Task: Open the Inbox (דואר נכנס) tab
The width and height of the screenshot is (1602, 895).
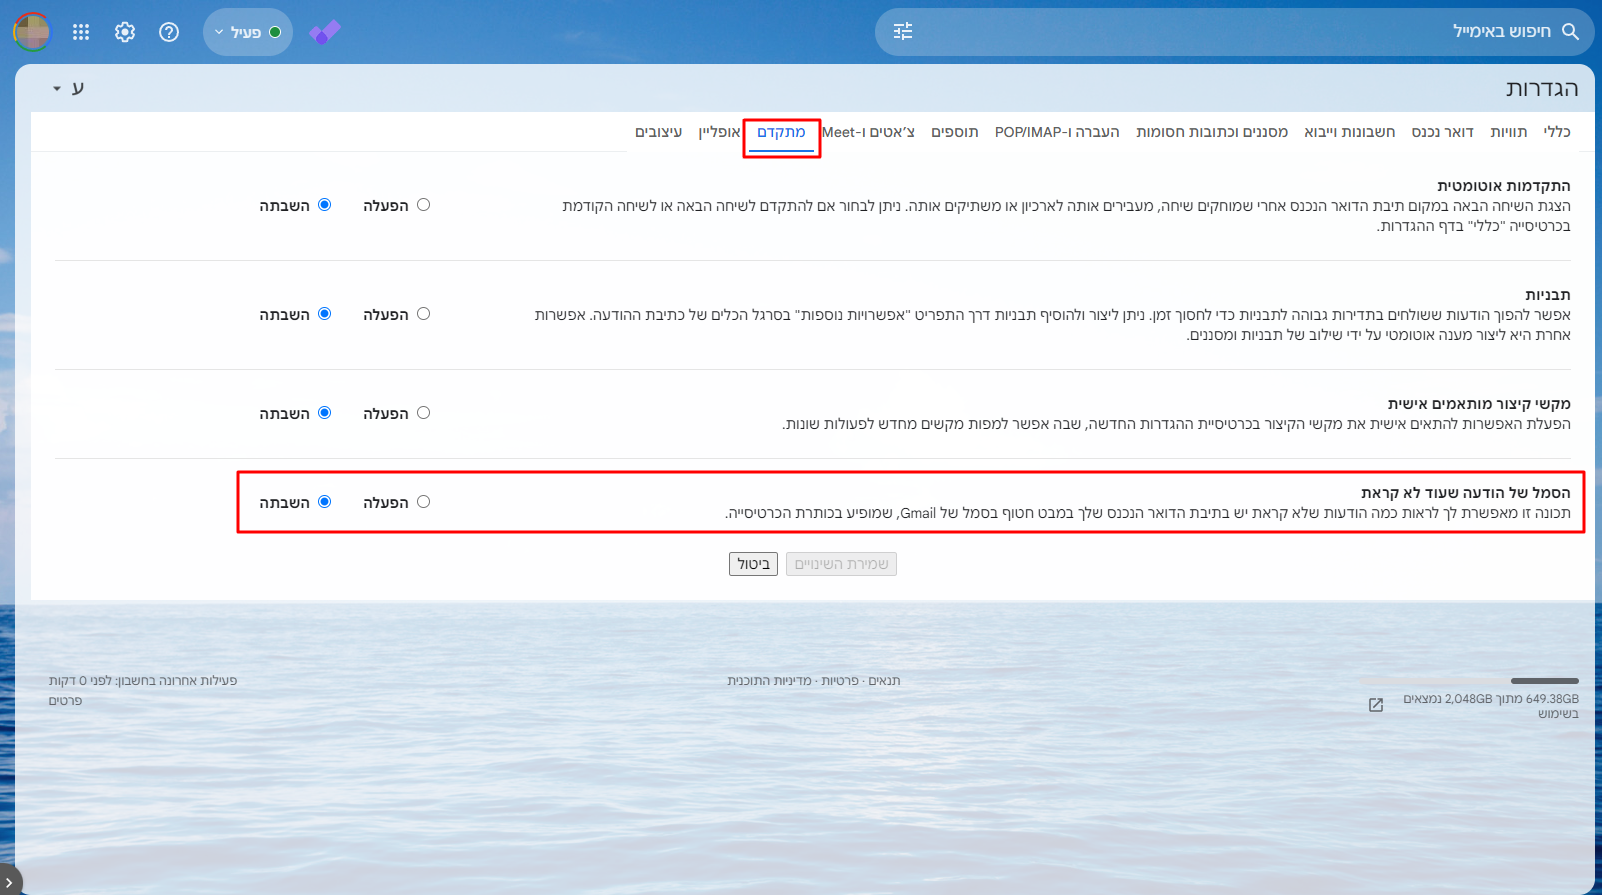Action: [x=1442, y=132]
